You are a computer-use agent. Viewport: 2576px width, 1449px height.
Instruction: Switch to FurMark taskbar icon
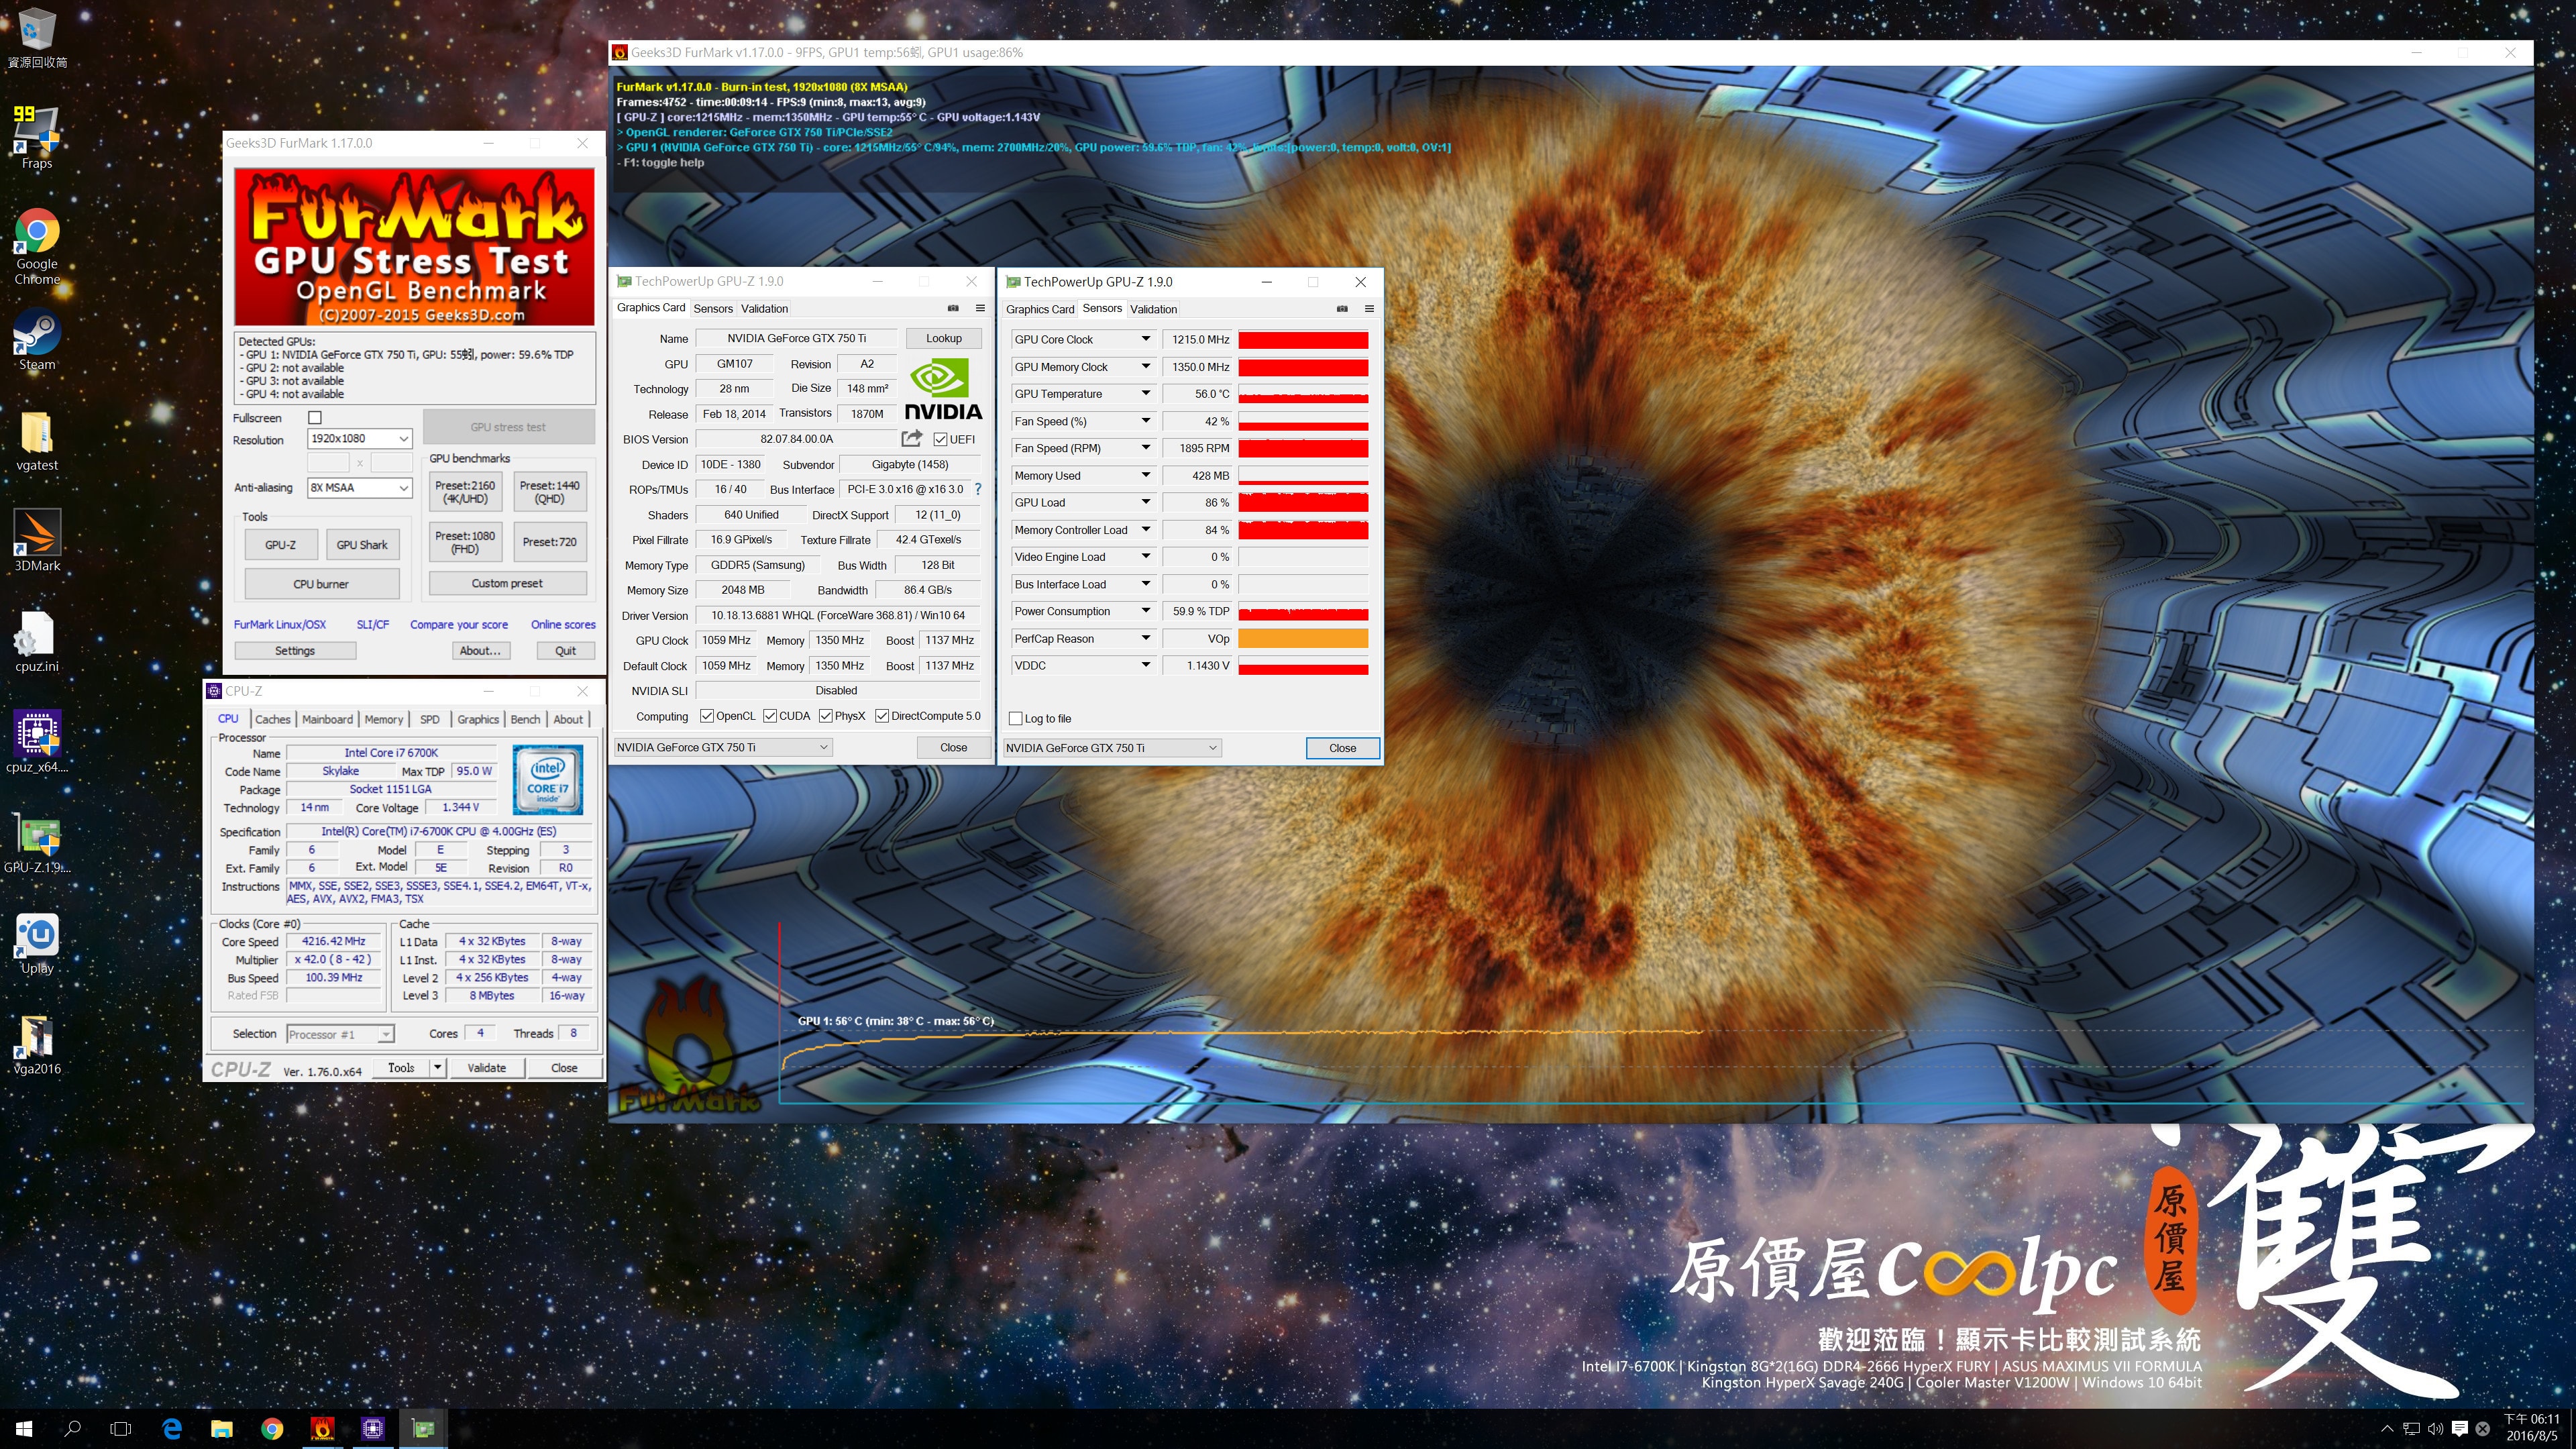(x=322, y=1428)
